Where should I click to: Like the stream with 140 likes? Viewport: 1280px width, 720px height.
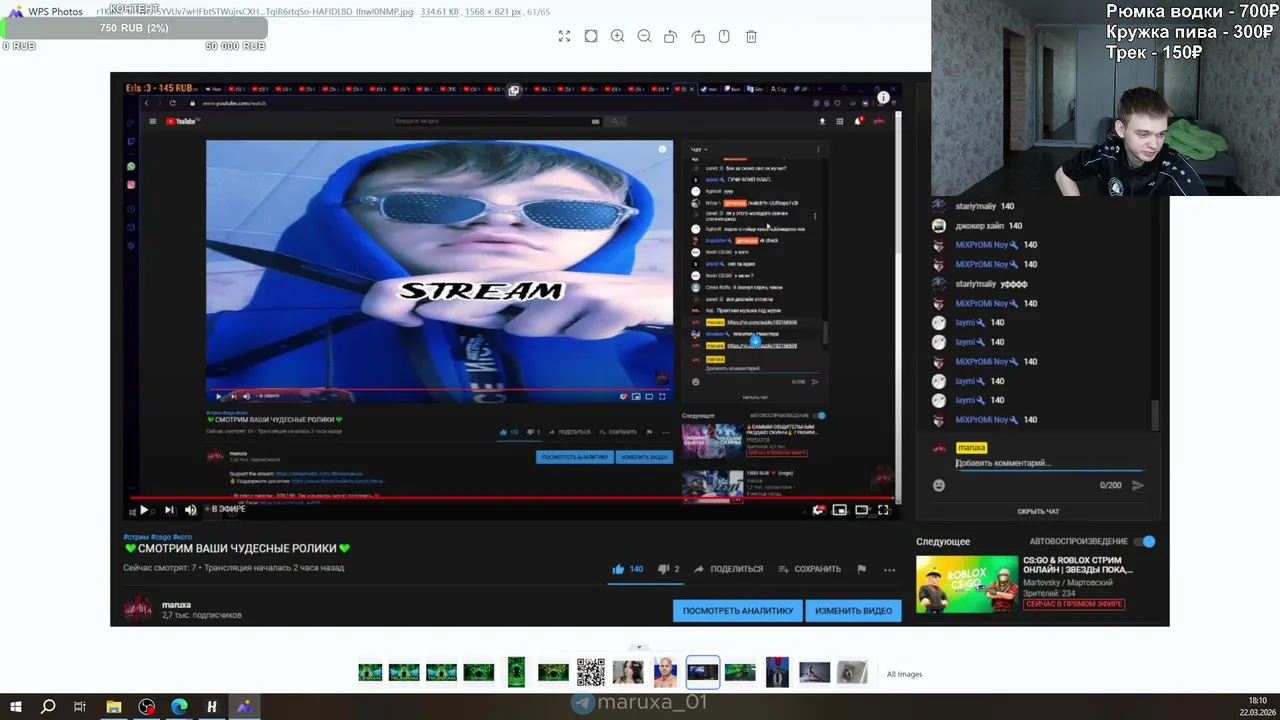coord(627,569)
